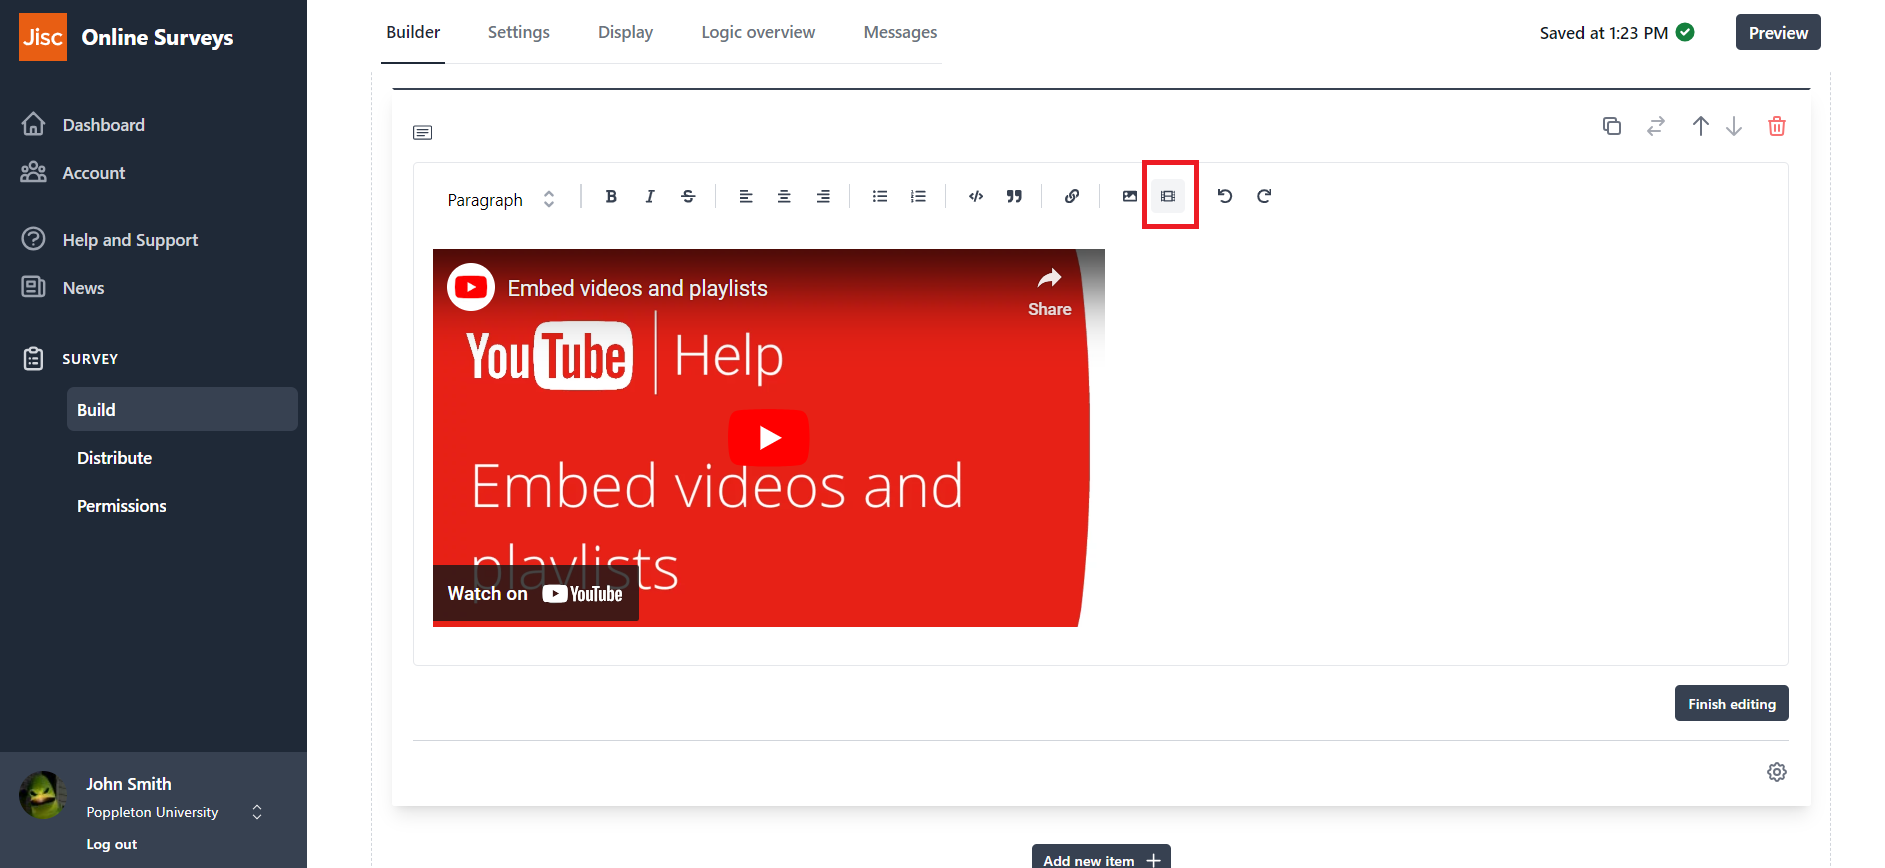
Task: Undo the last edit
Action: 1225,196
